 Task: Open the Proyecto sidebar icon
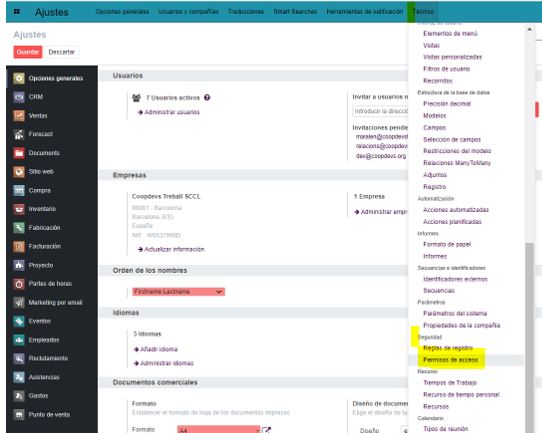19,265
